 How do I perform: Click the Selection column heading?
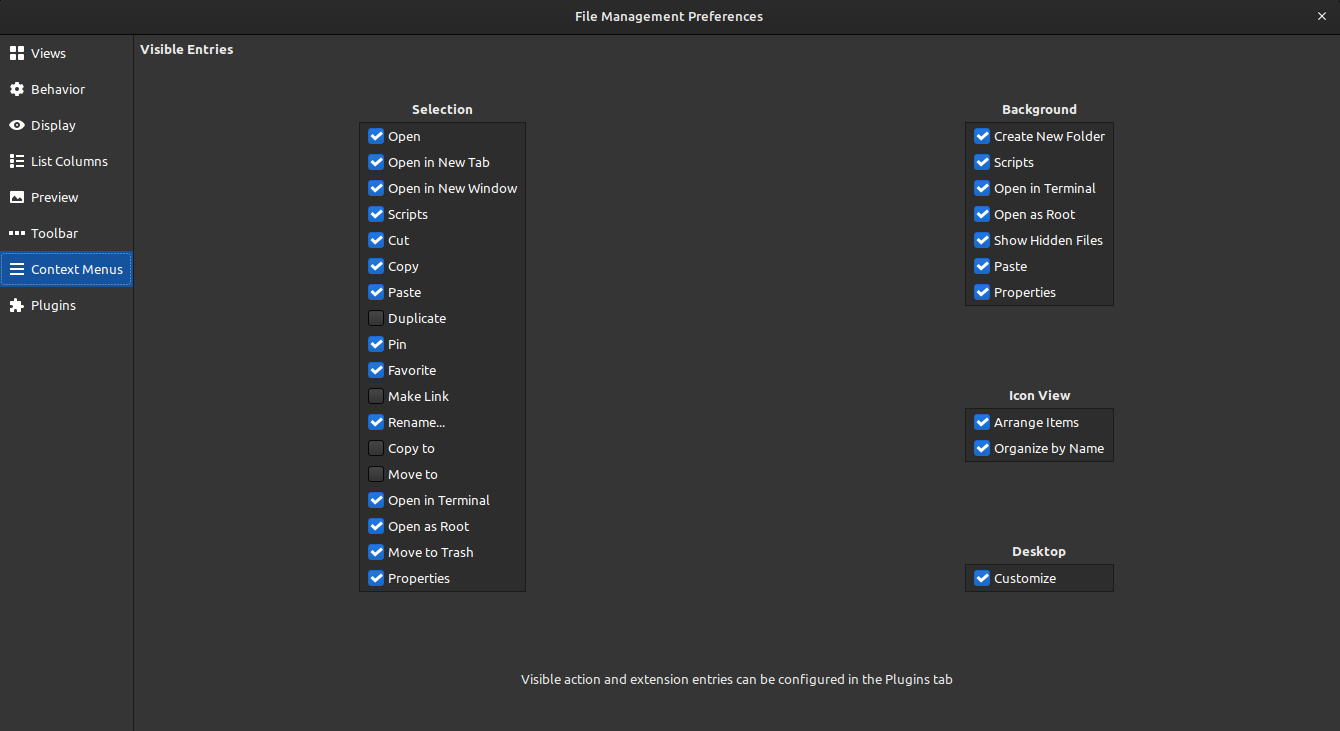442,109
